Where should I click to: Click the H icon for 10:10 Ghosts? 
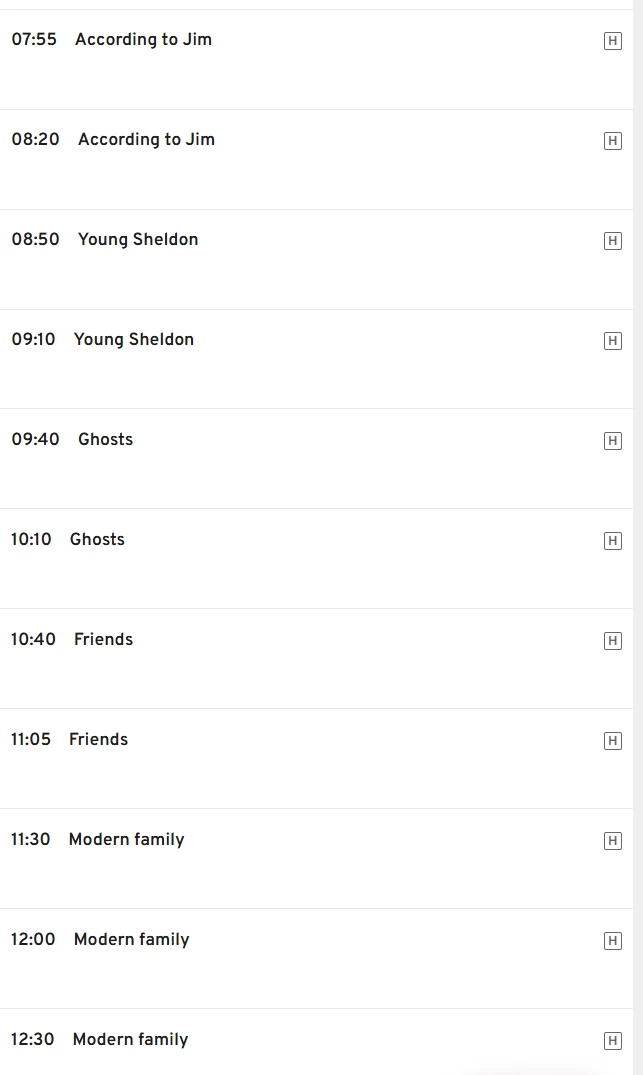click(613, 541)
